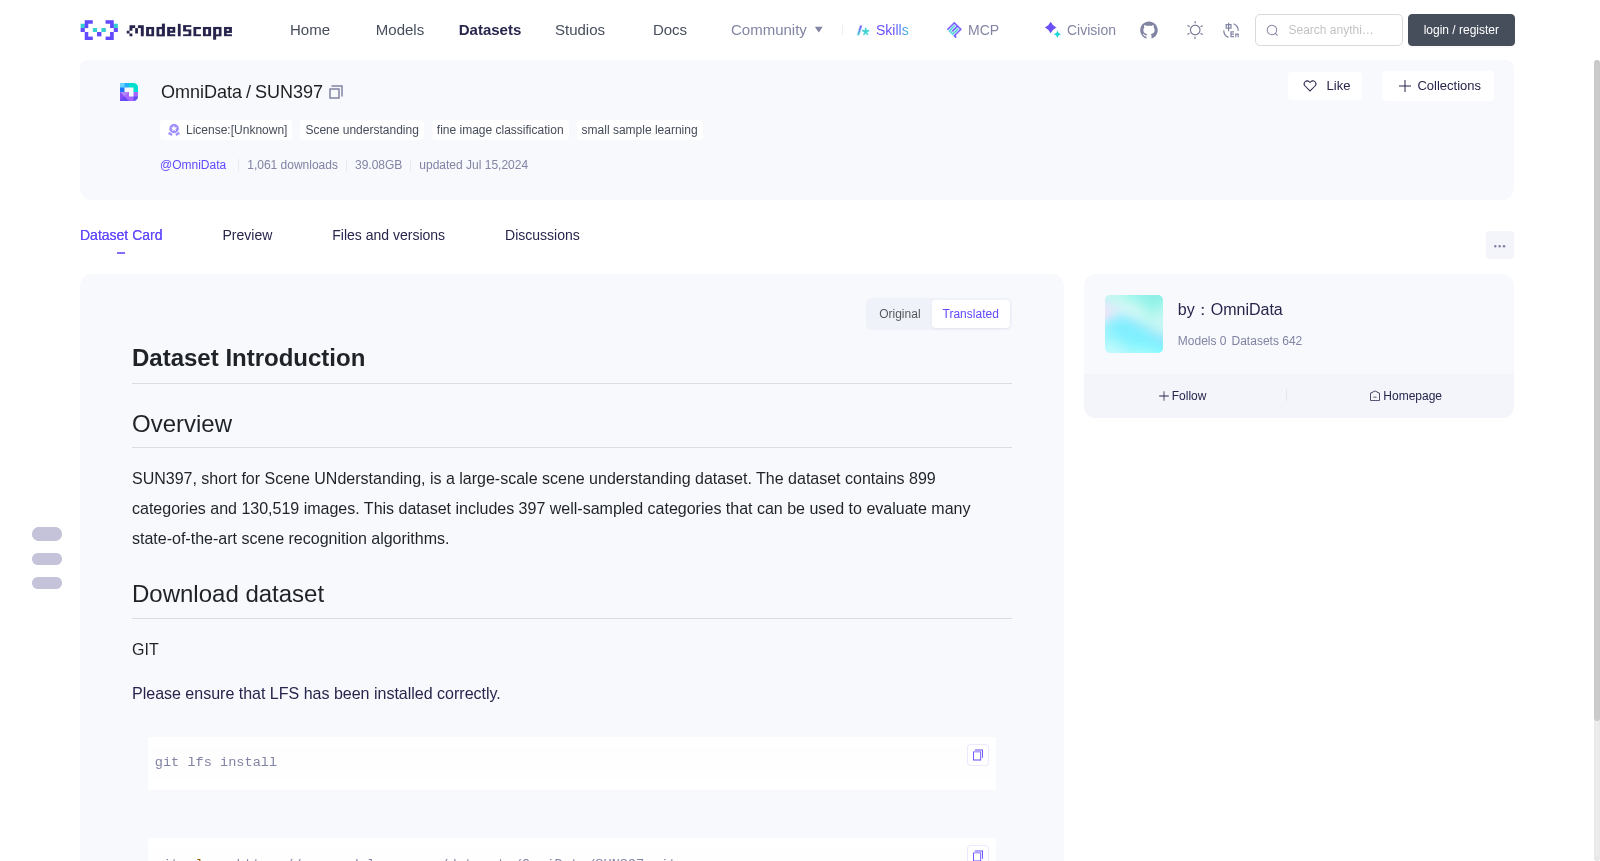Open the OmniData gradient avatar thumbnail
Screen dimensions: 1600x861
coord(1134,324)
